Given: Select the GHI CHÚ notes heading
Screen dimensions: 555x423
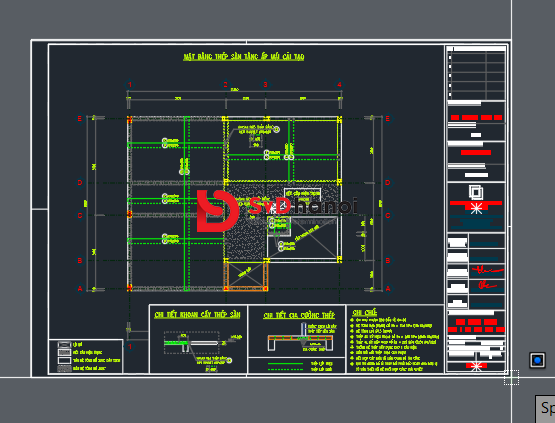Looking at the screenshot, I should coord(365,313).
